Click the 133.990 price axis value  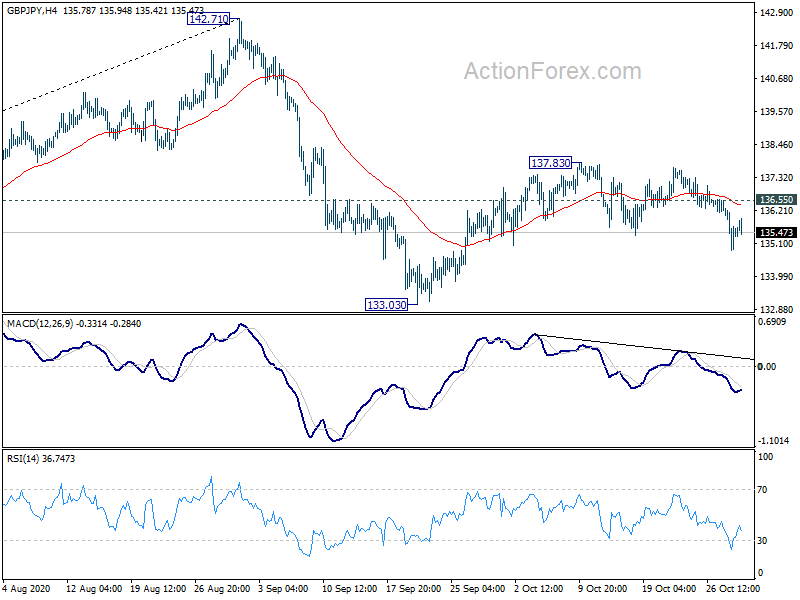coord(777,277)
